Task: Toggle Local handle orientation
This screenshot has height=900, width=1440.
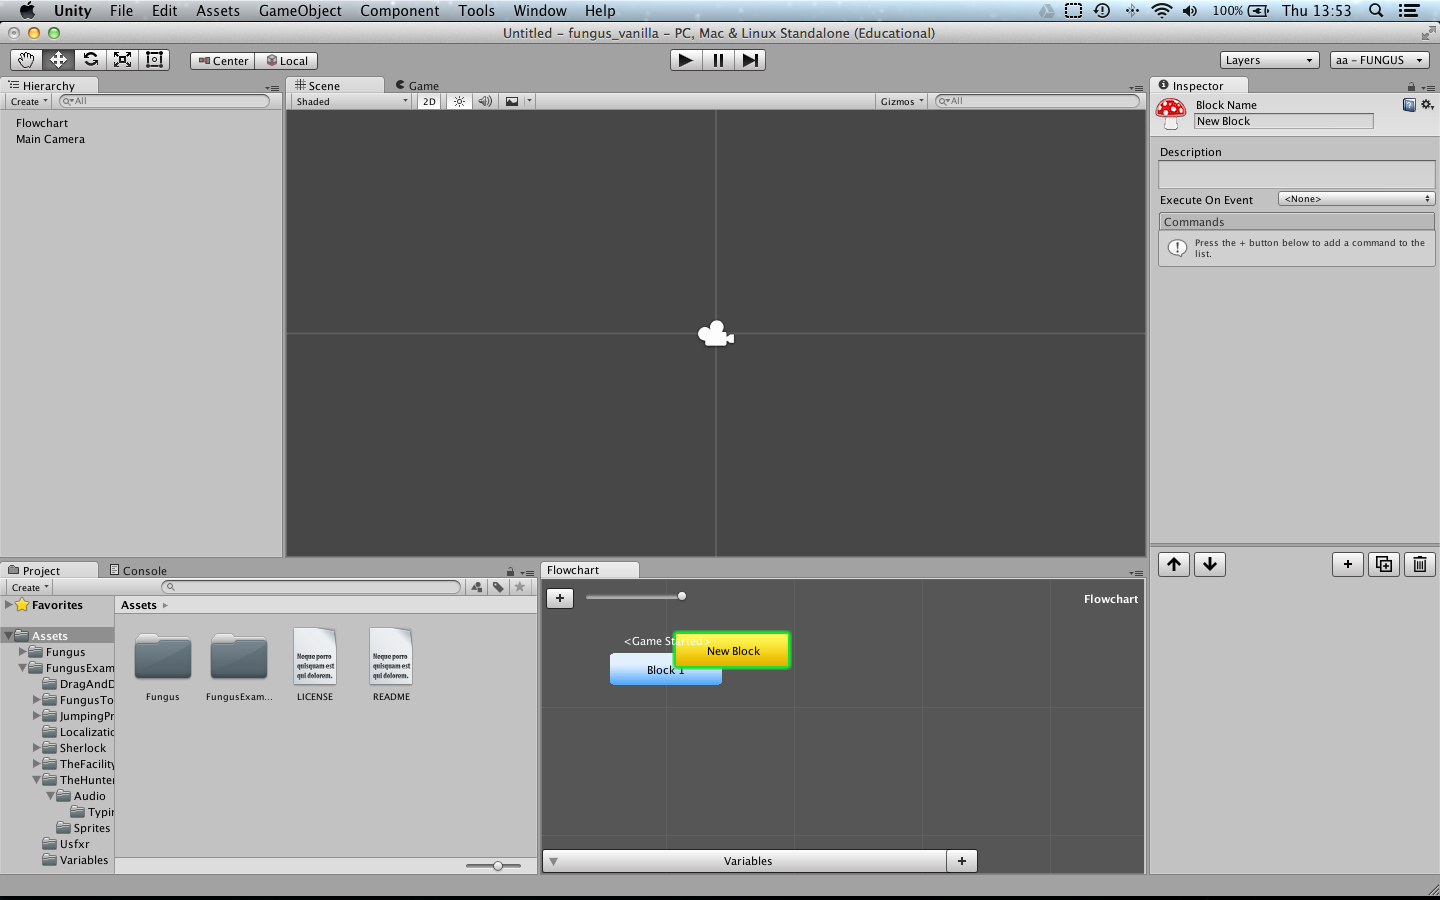Action: (287, 61)
